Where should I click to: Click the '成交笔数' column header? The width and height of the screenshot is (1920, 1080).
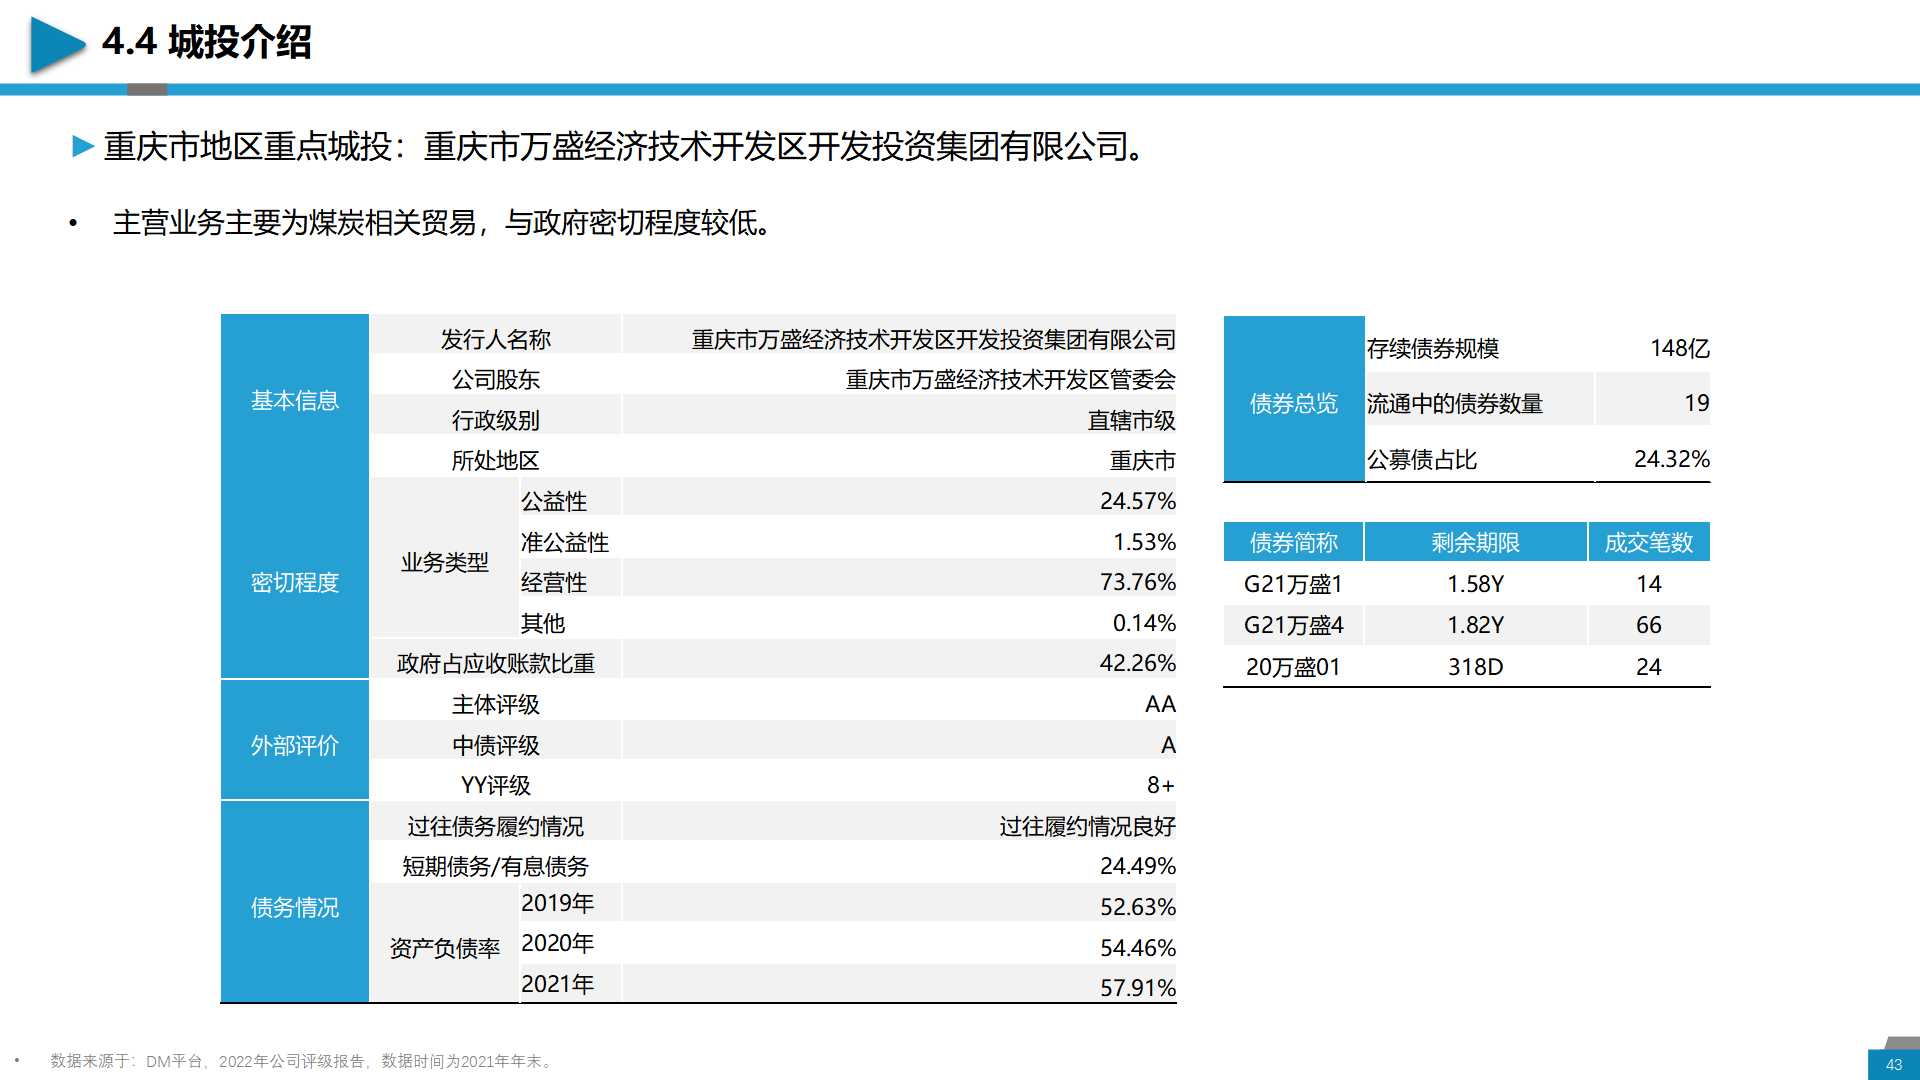[1649, 542]
